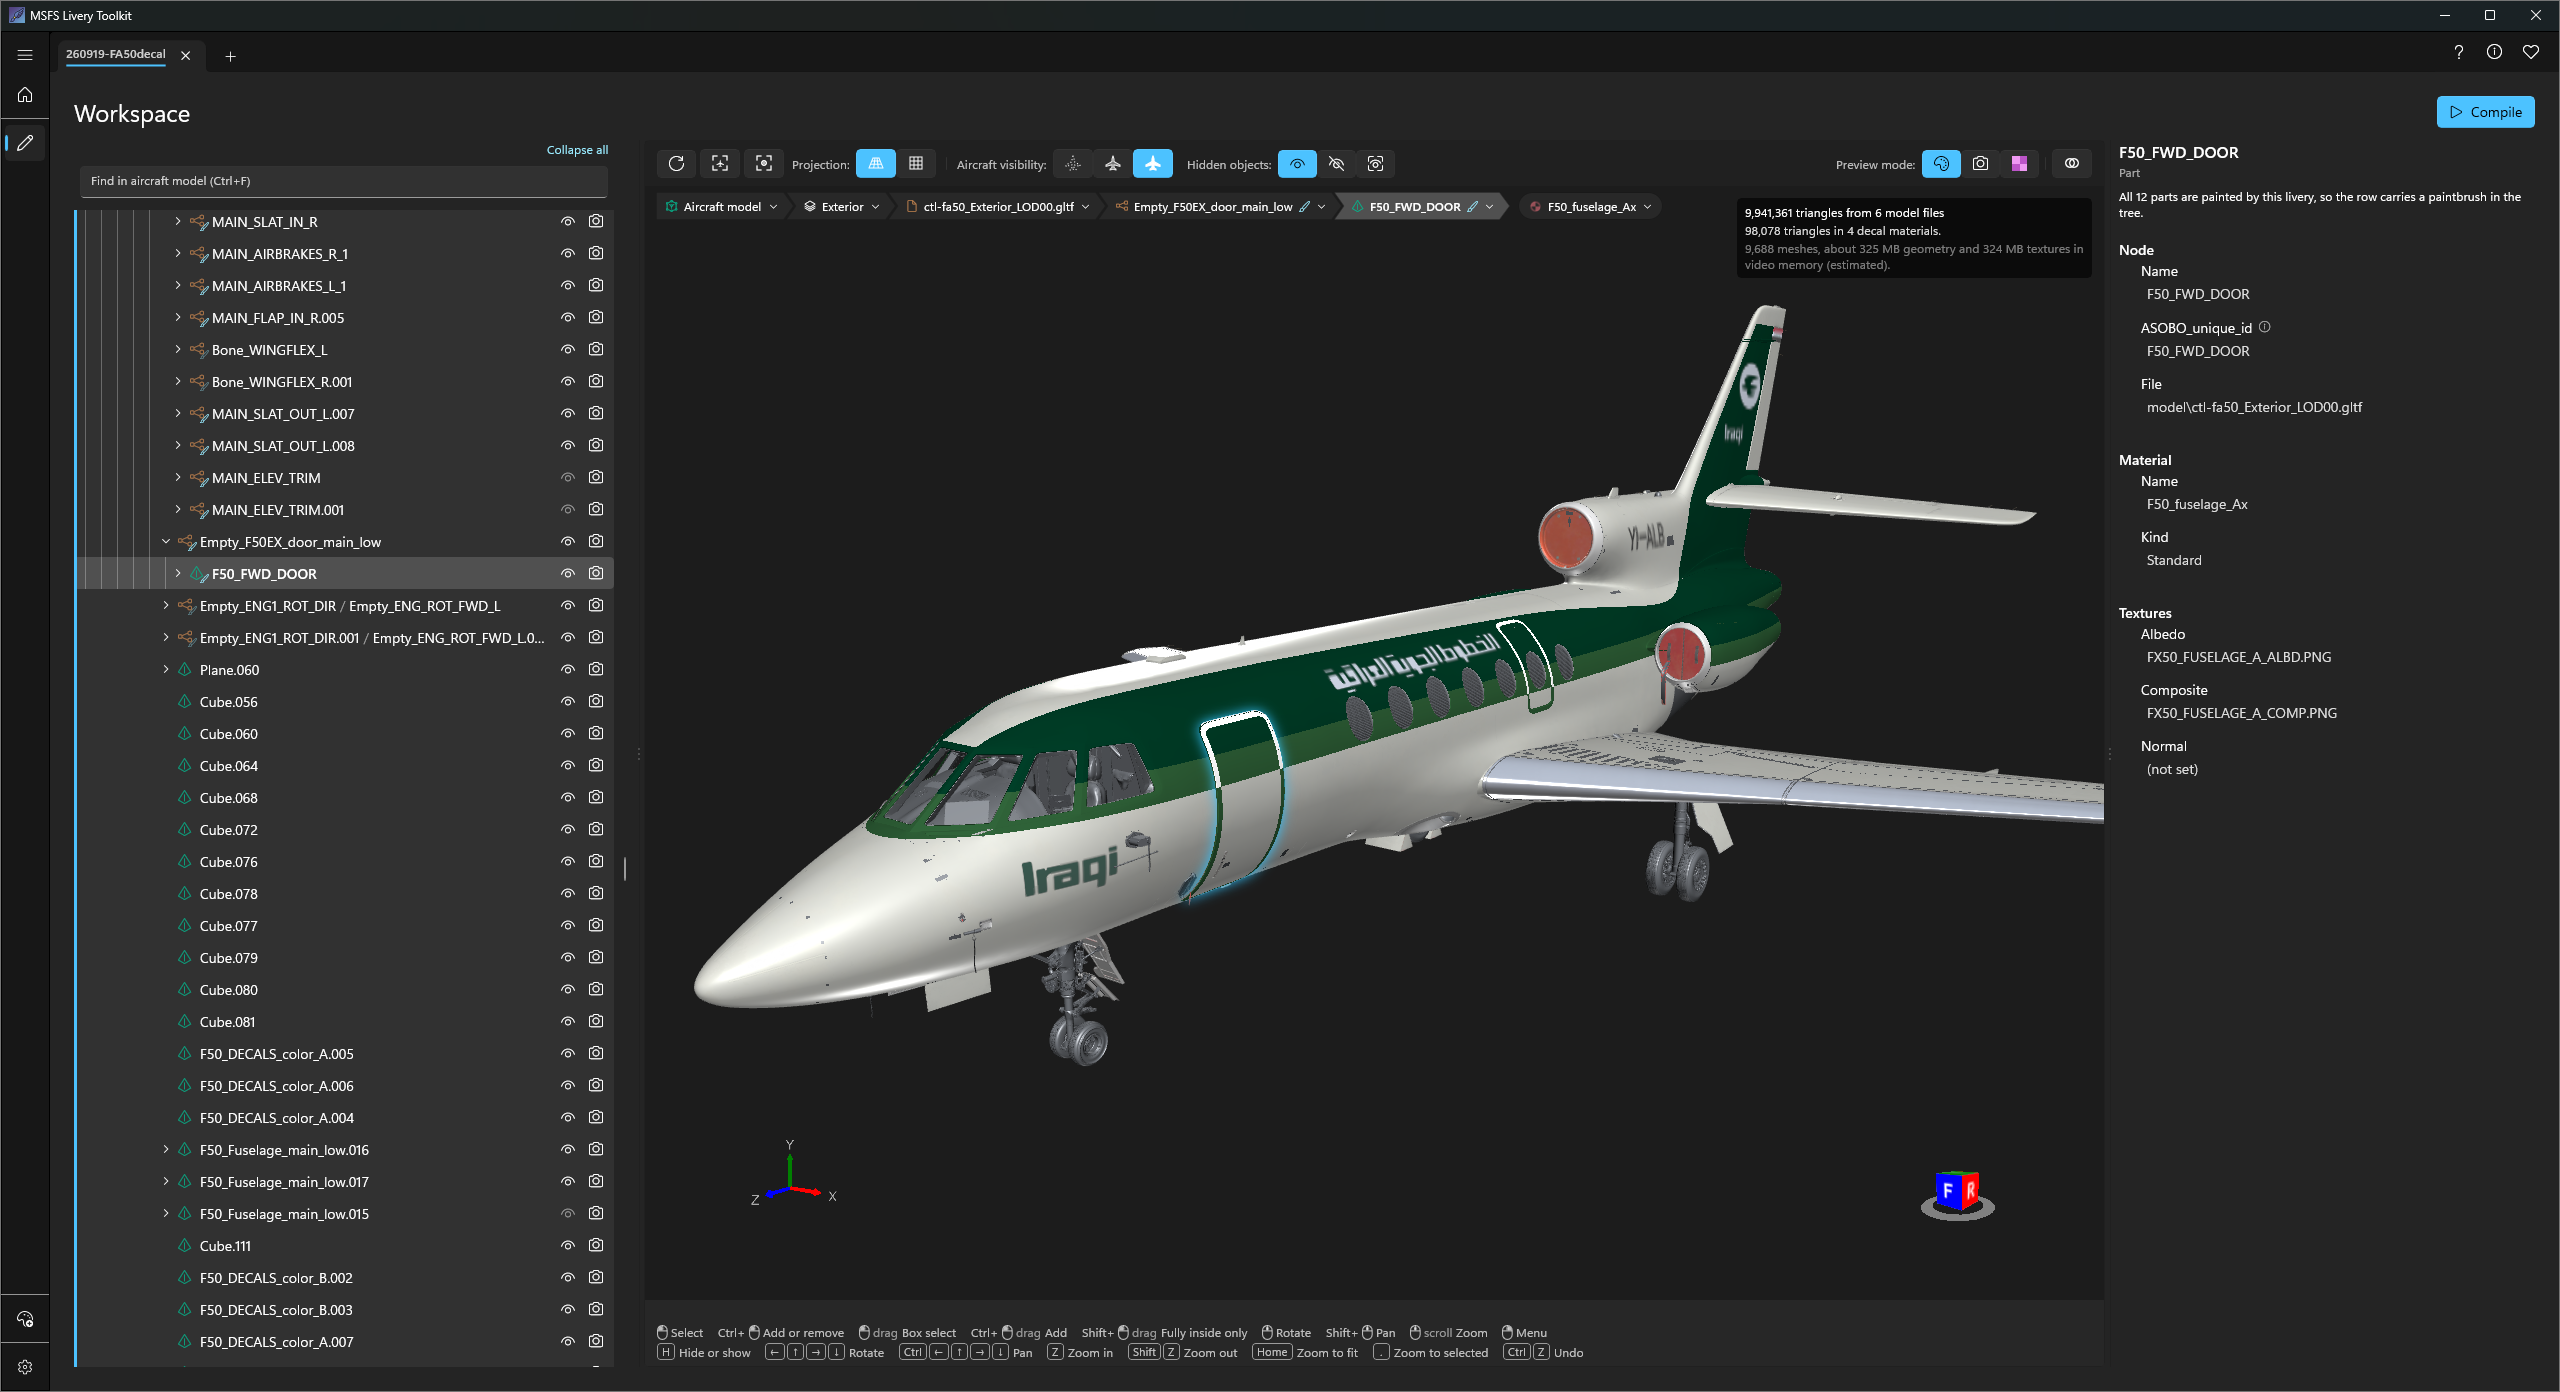Select crossed-eye hidden objects mode
This screenshot has width=2560, height=1392.
1337,164
